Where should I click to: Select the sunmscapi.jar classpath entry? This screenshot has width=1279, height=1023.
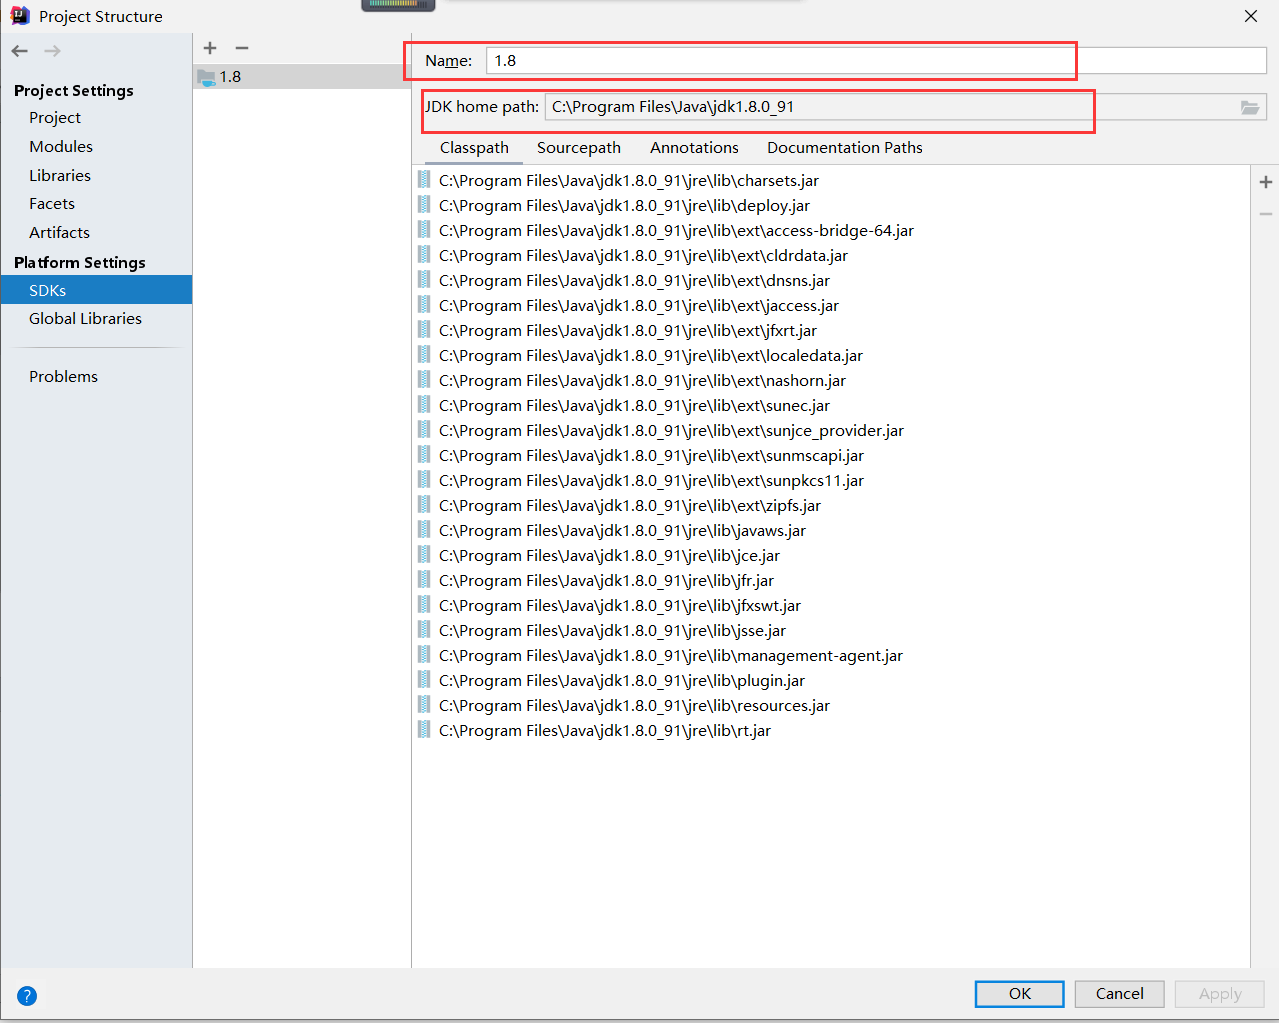tap(651, 455)
